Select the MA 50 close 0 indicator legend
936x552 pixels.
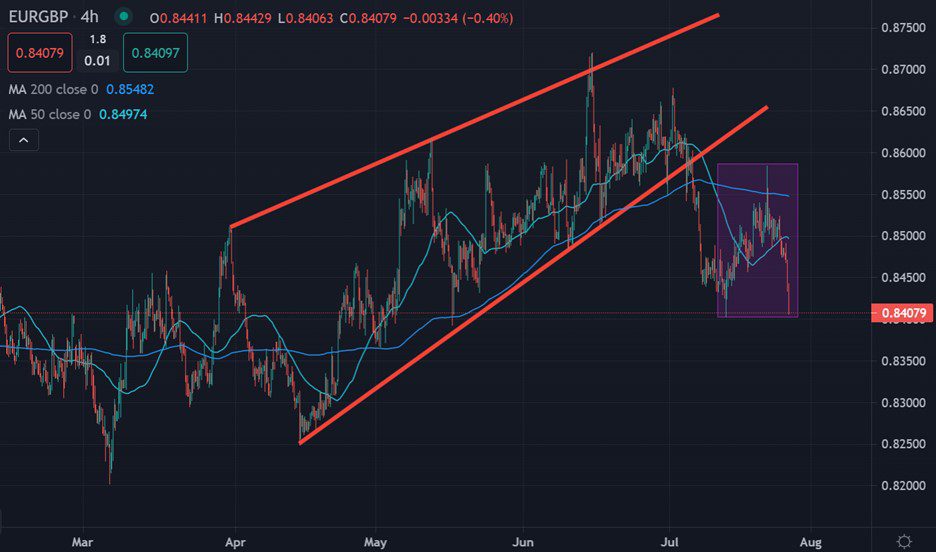(x=50, y=114)
